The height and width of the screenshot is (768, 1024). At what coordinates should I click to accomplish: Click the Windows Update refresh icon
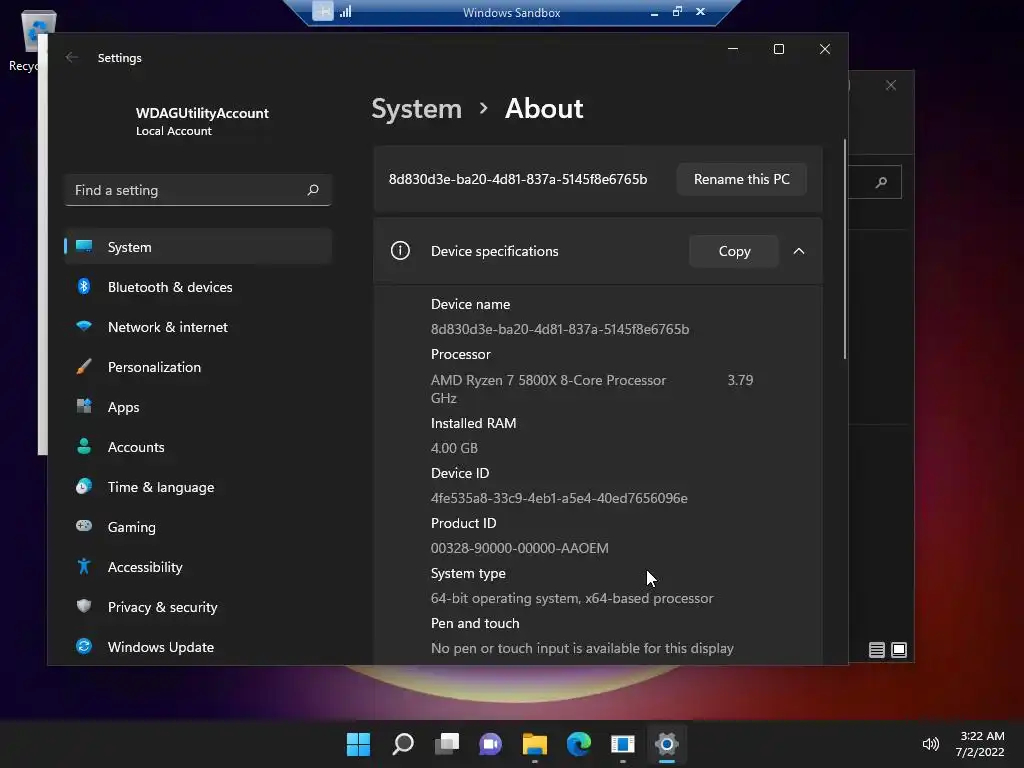coord(84,647)
